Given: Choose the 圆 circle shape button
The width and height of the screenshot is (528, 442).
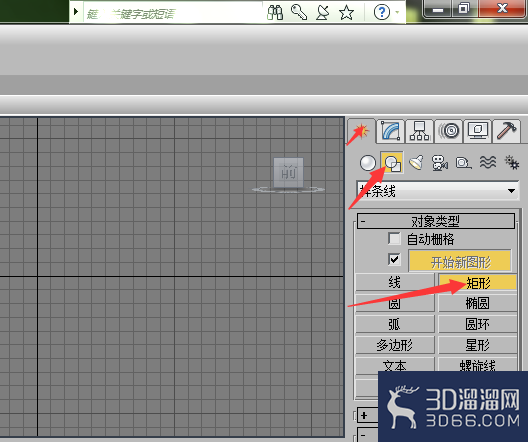Looking at the screenshot, I should [395, 303].
